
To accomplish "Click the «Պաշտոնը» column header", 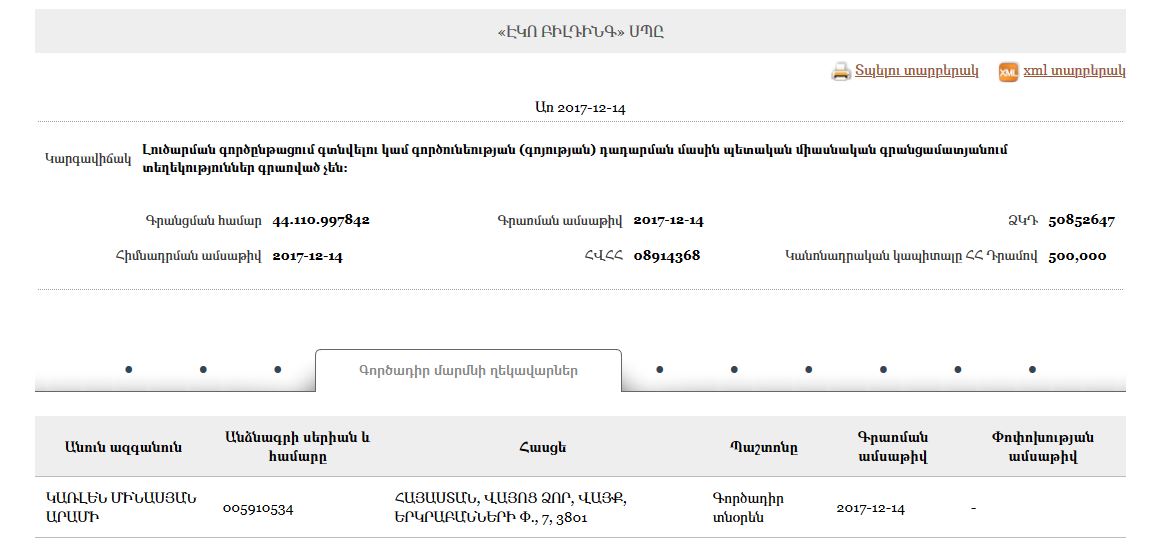I will pyautogui.click(x=764, y=447).
